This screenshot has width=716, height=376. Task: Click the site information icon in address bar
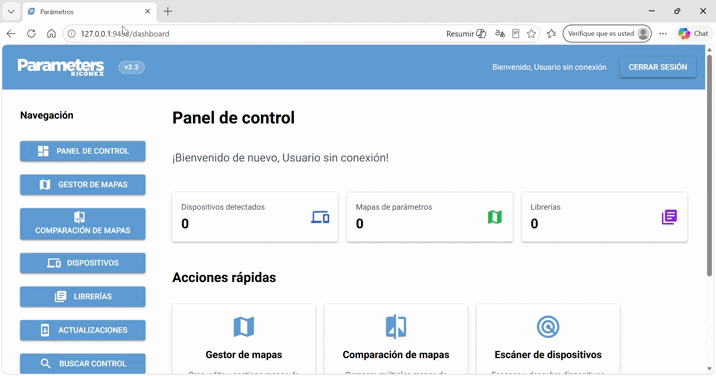pyautogui.click(x=72, y=34)
